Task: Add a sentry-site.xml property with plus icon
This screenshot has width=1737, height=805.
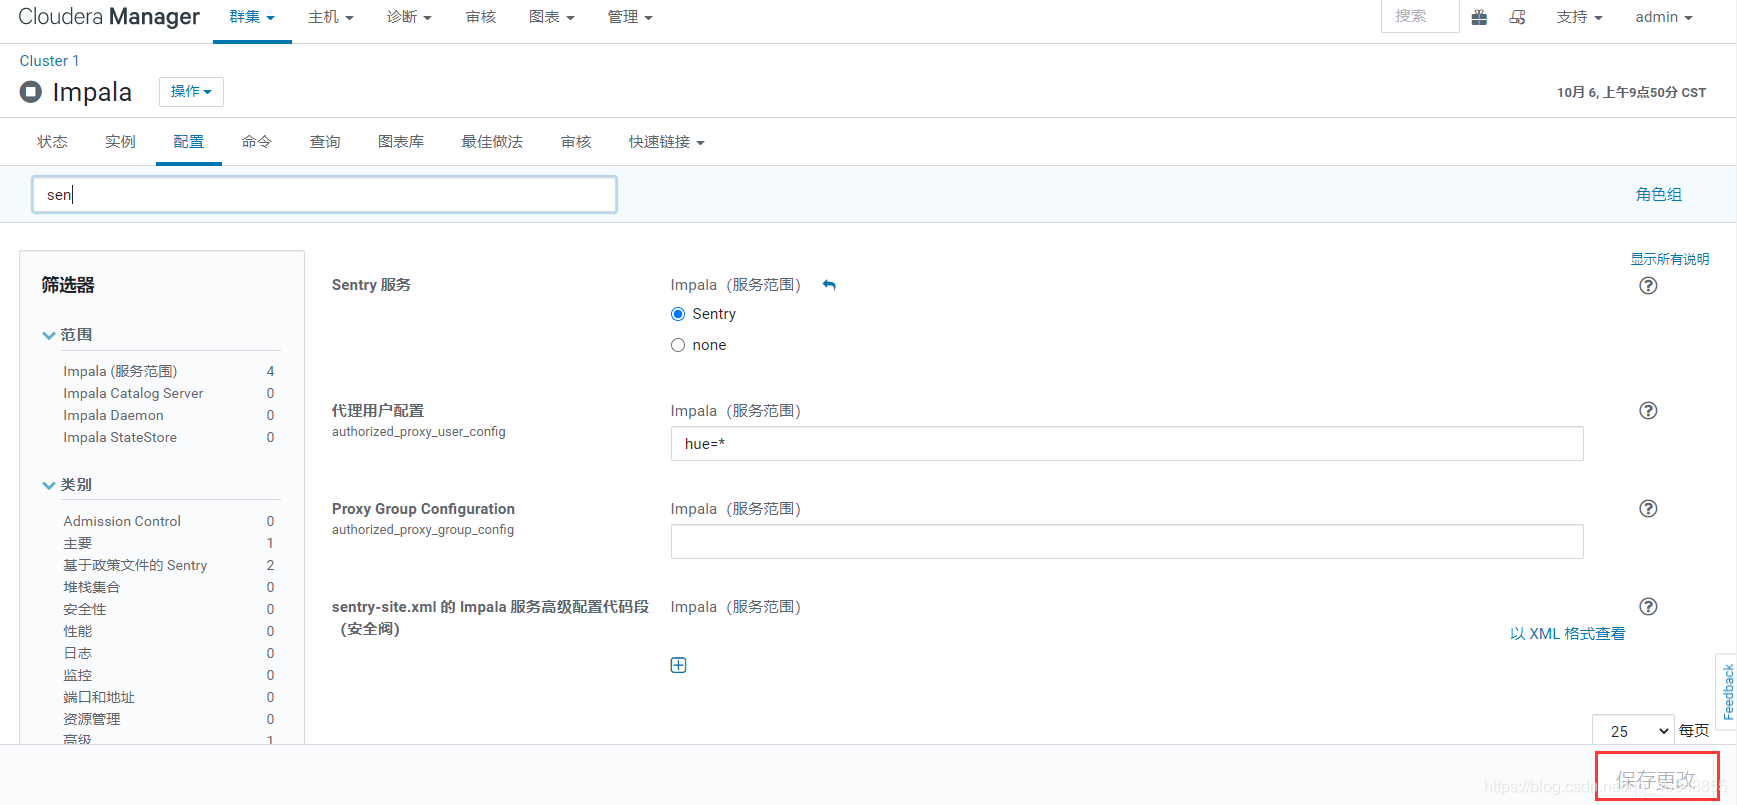Action: point(678,666)
